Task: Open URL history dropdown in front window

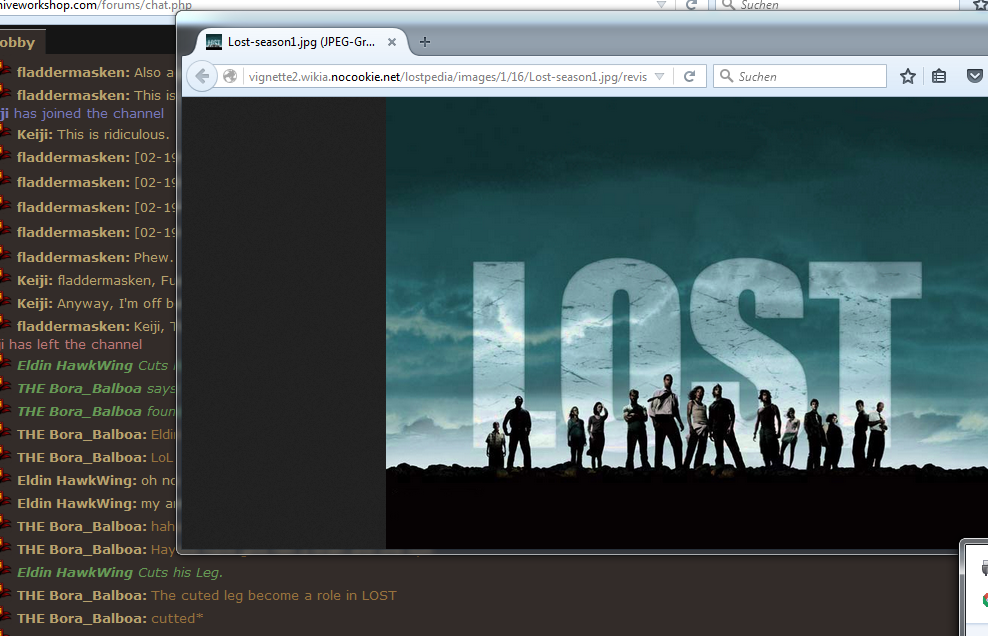Action: point(660,76)
